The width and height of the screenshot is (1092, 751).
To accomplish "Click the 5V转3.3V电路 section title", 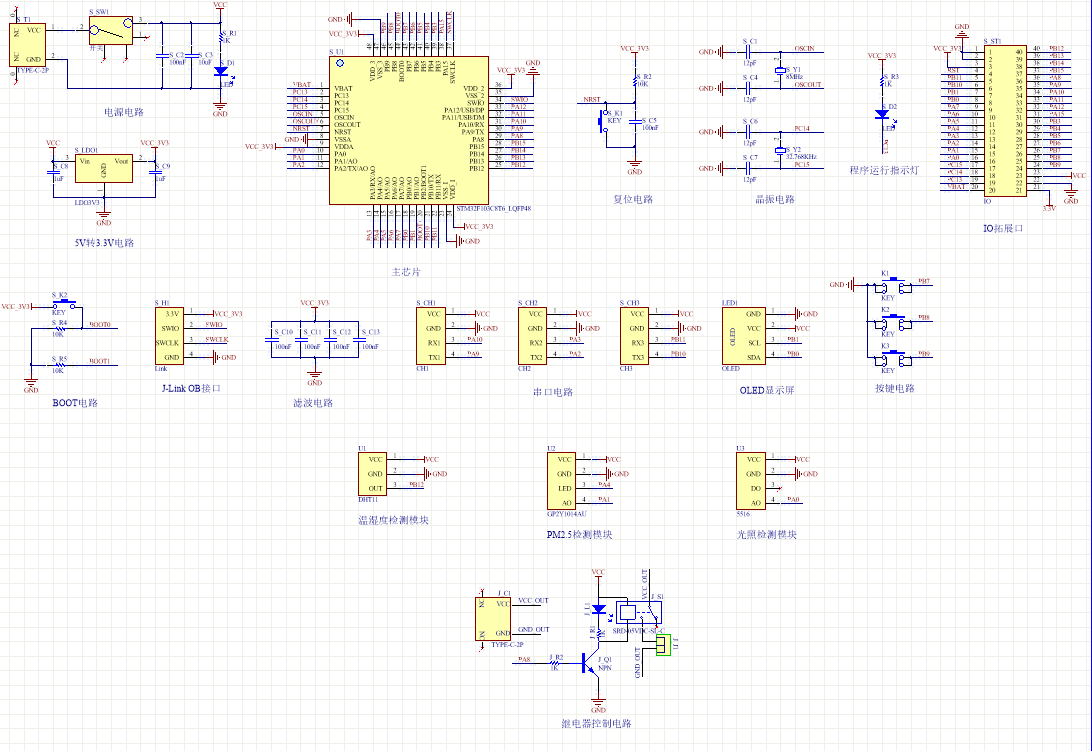I will pos(104,243).
